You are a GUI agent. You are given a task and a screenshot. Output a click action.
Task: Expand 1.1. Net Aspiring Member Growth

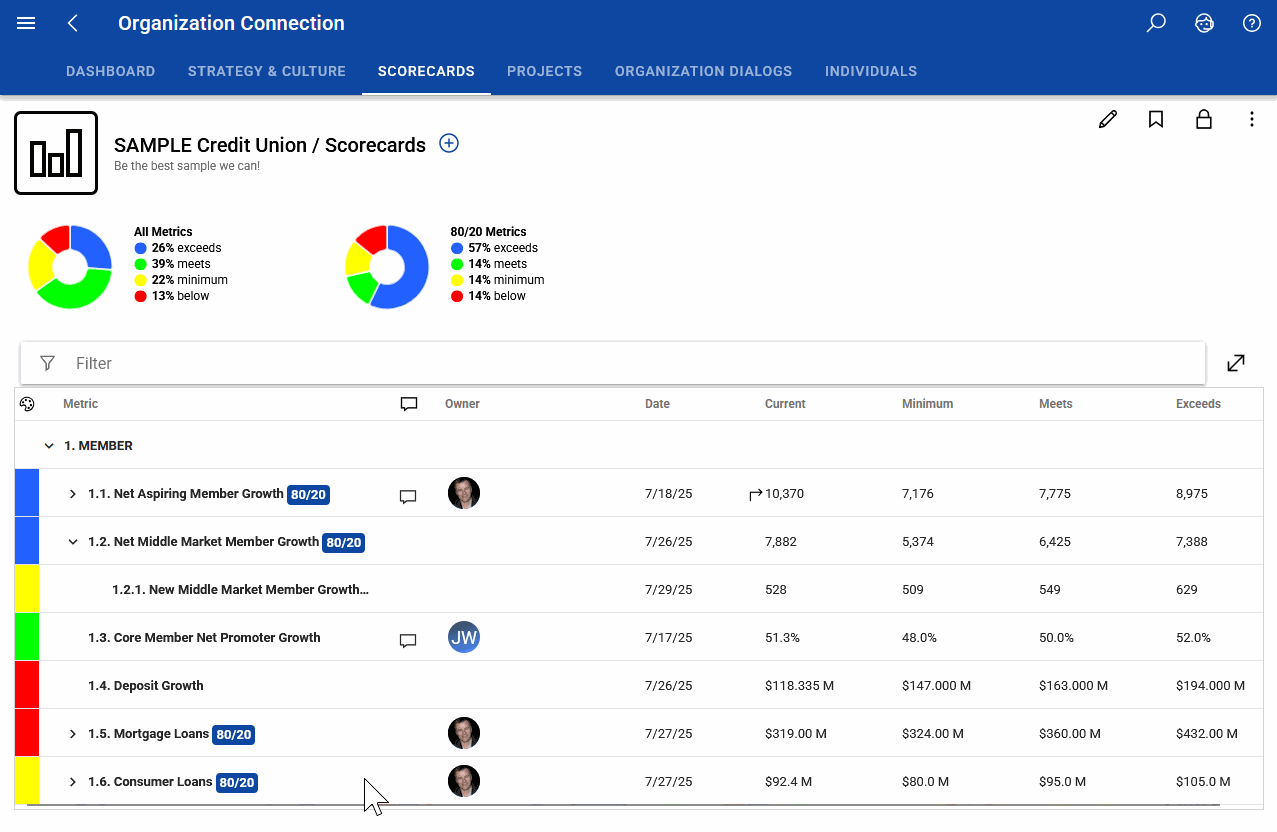coord(72,494)
